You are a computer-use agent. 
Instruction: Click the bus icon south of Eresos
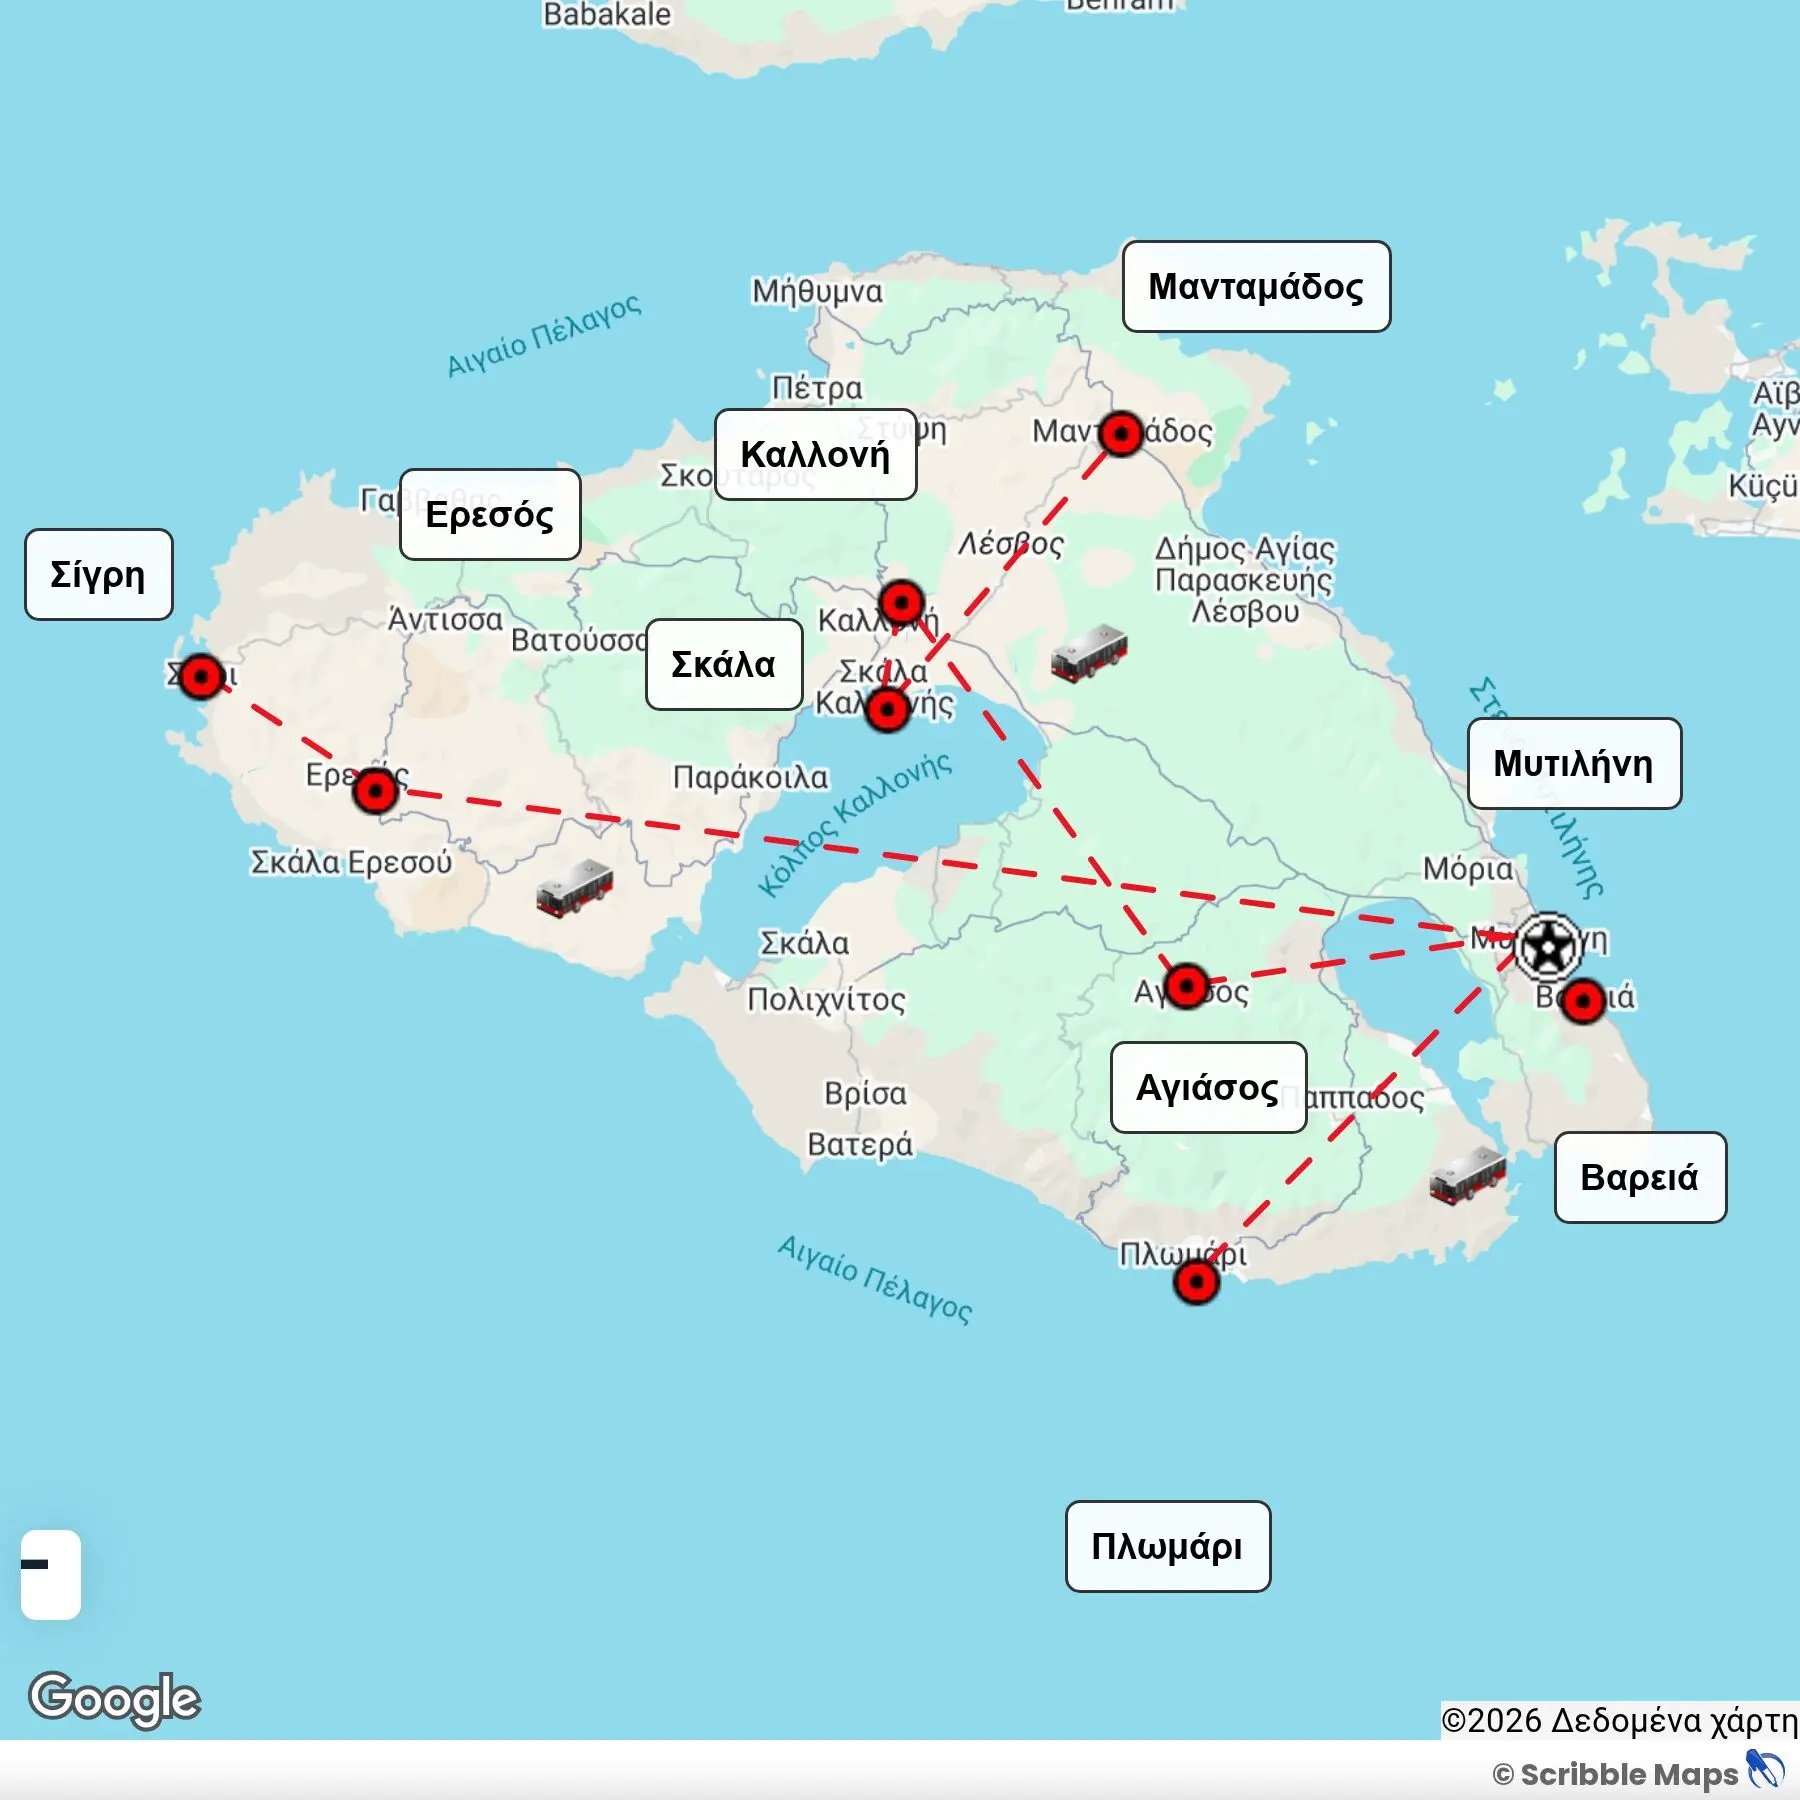click(x=574, y=887)
